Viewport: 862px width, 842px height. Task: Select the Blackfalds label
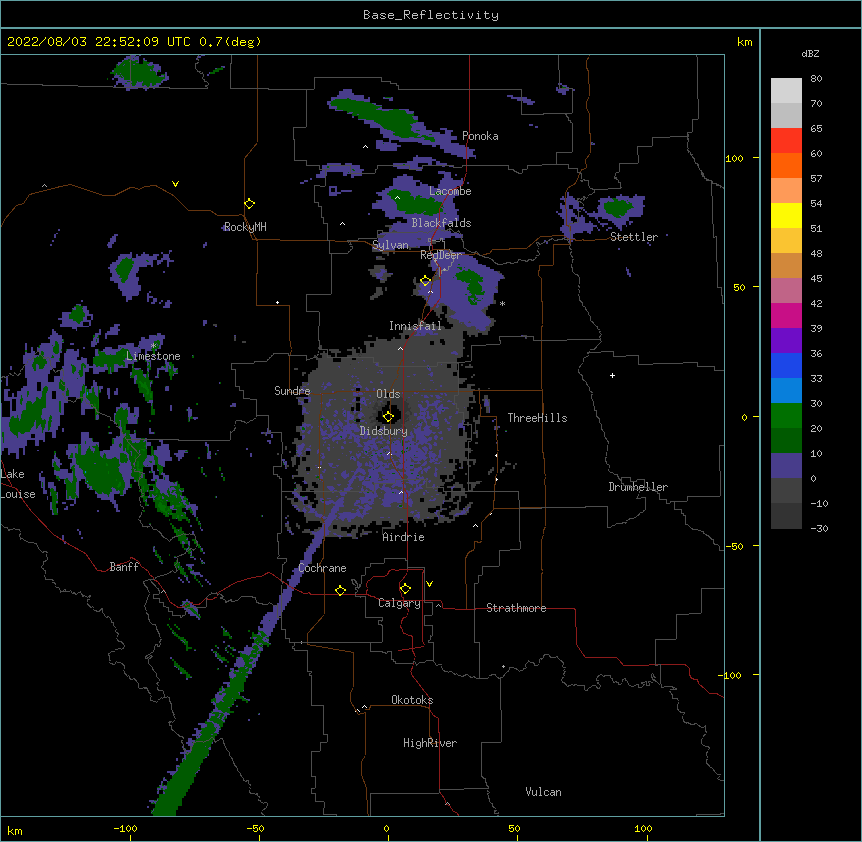441,223
